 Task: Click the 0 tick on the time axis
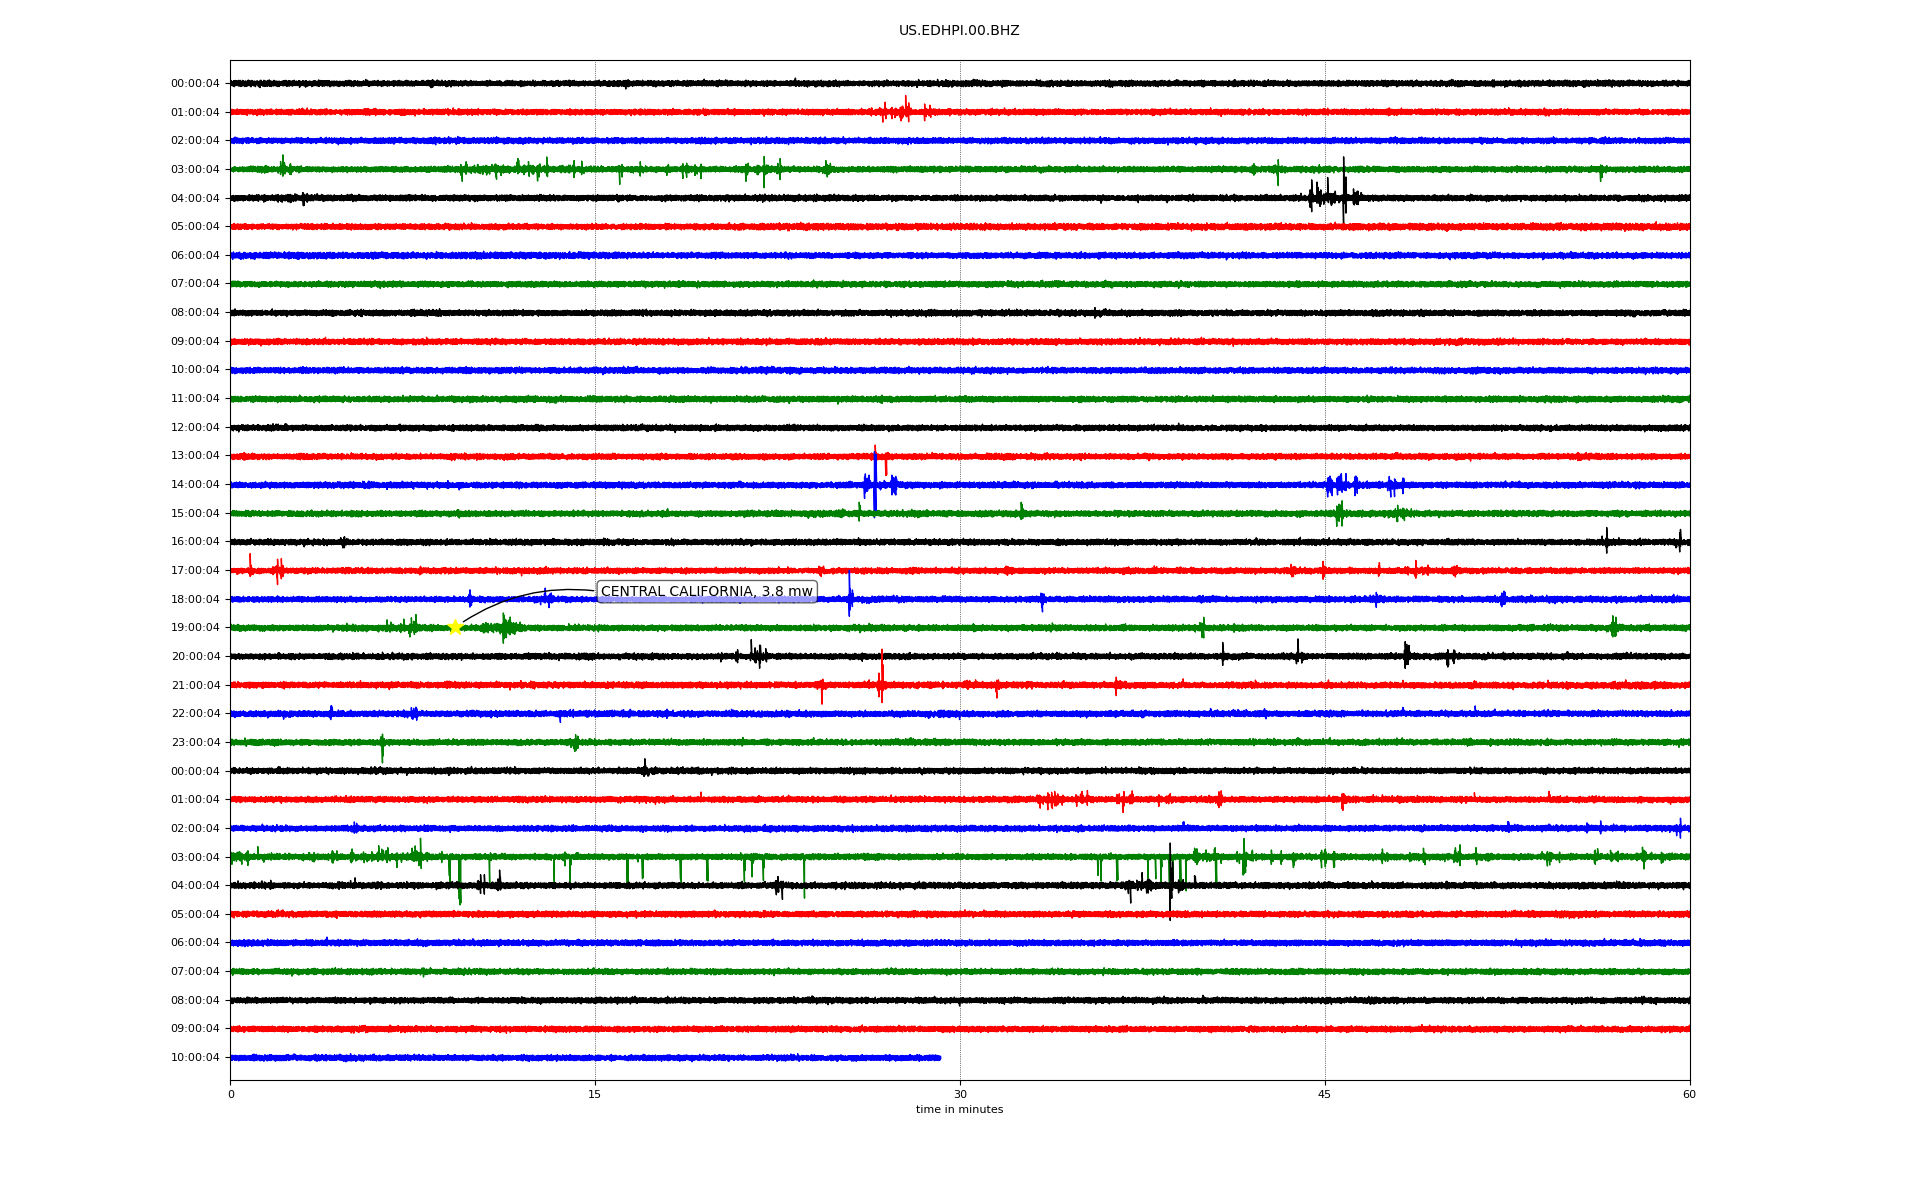coord(231,1094)
